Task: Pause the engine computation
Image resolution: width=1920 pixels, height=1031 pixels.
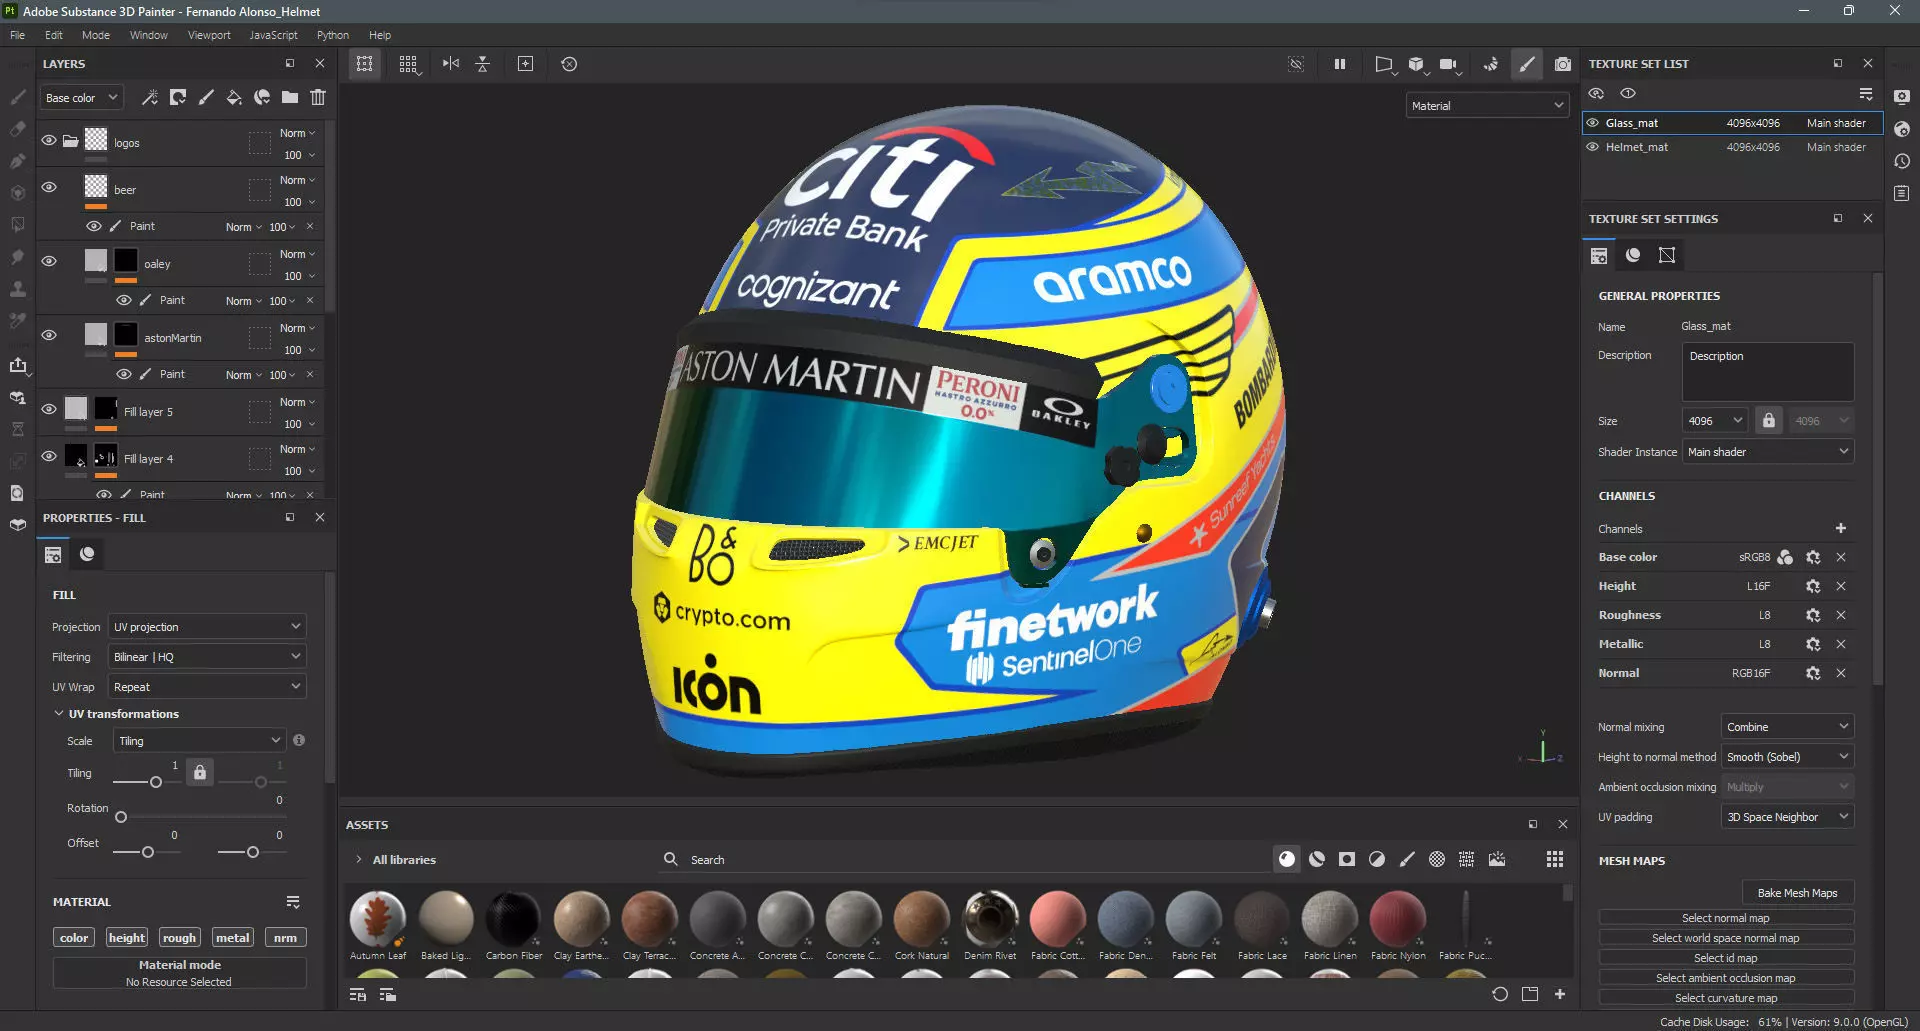Action: click(1340, 64)
